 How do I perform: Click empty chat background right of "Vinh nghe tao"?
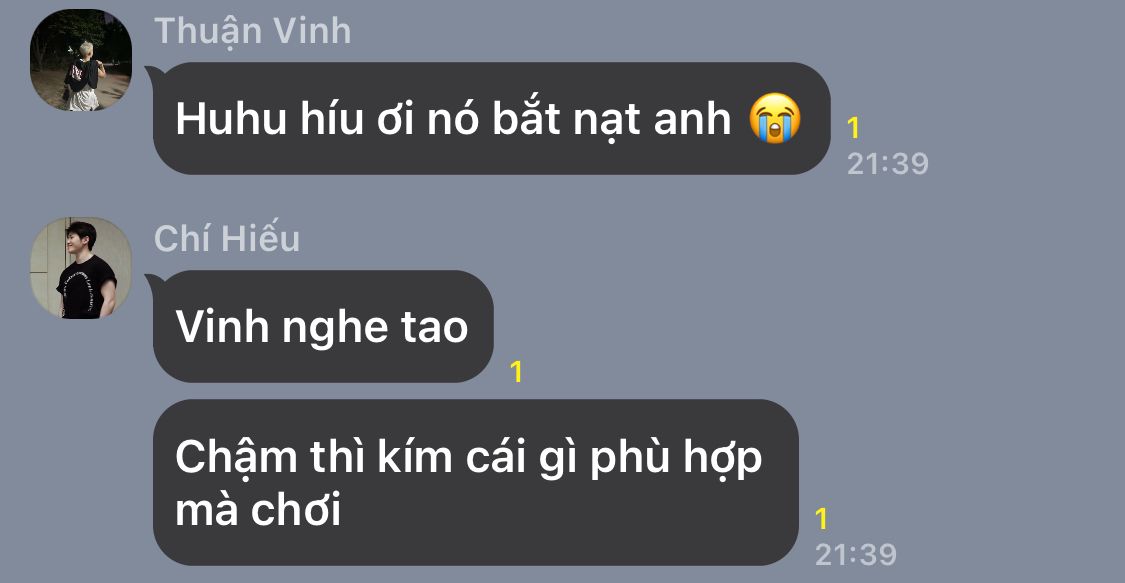tap(789, 326)
